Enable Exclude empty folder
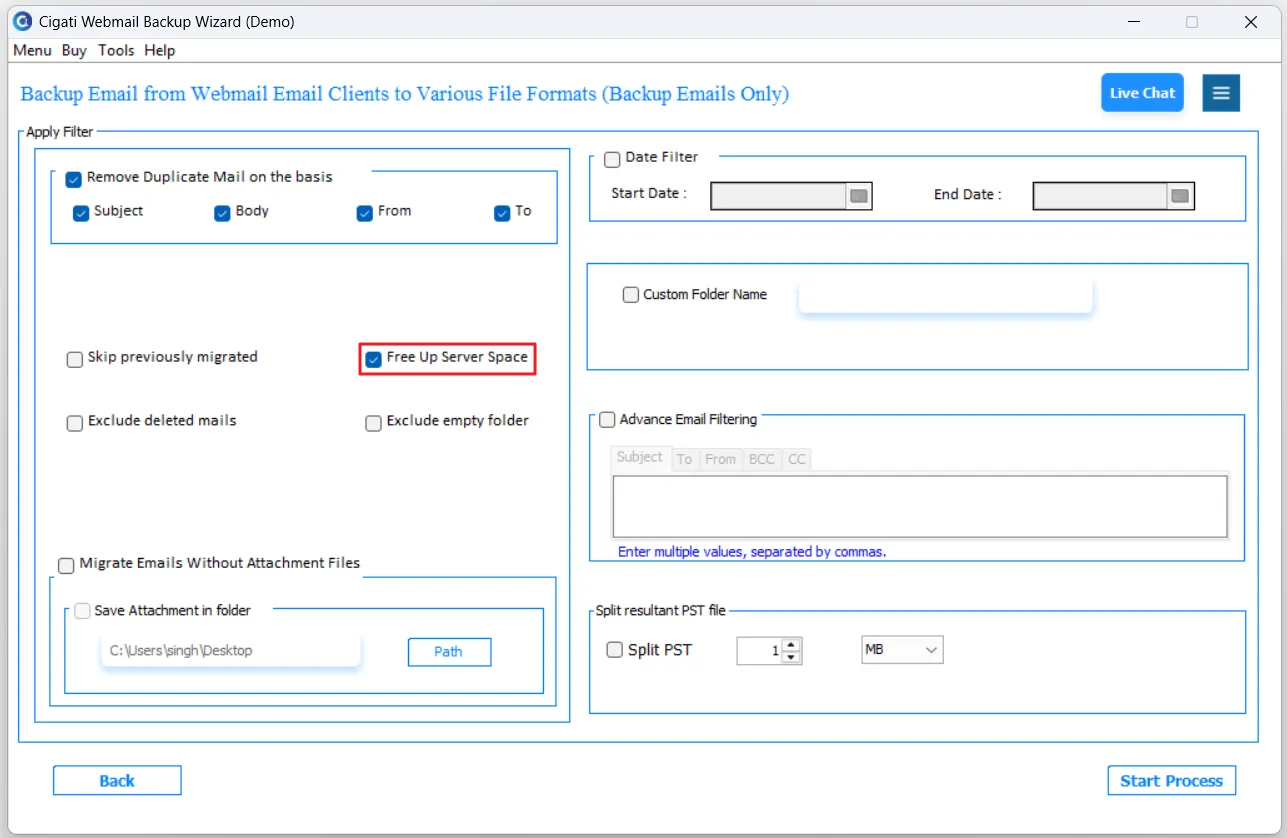The image size is (1287, 838). click(373, 424)
